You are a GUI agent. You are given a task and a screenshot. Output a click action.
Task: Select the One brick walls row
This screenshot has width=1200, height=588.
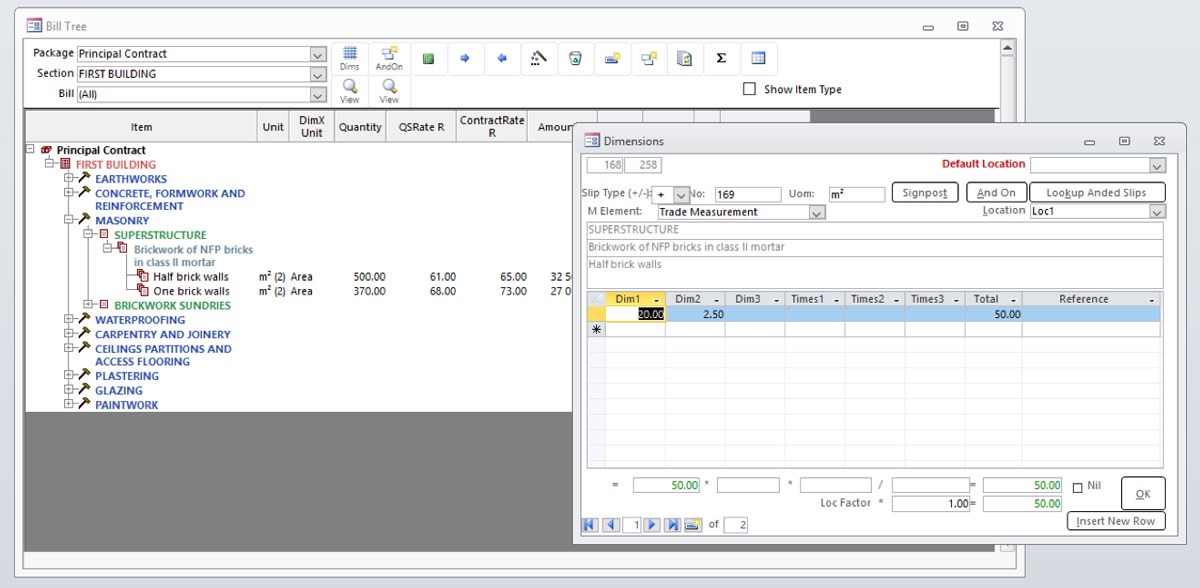pyautogui.click(x=191, y=291)
